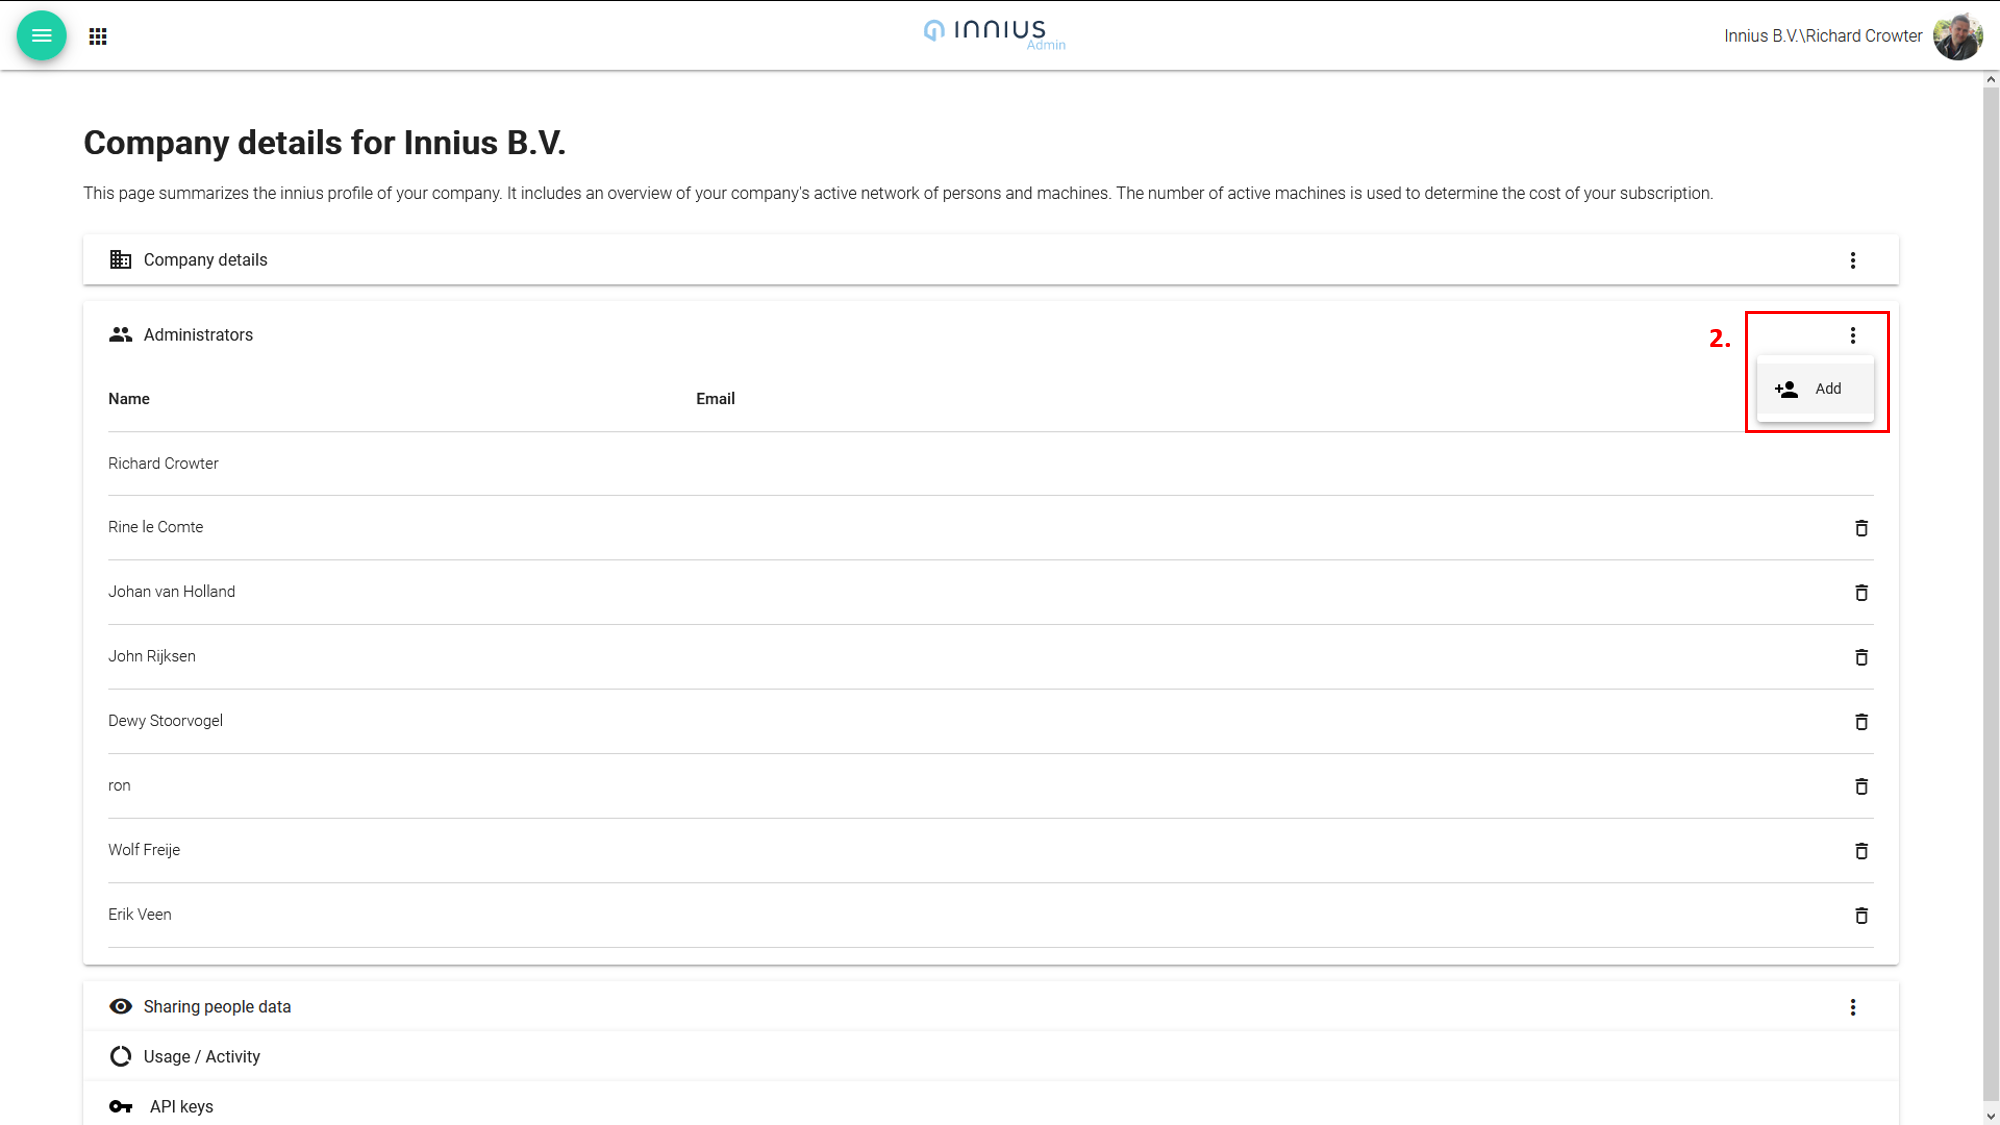This screenshot has width=2000, height=1125.
Task: Delete administrator Rine le Comte
Action: tap(1861, 528)
